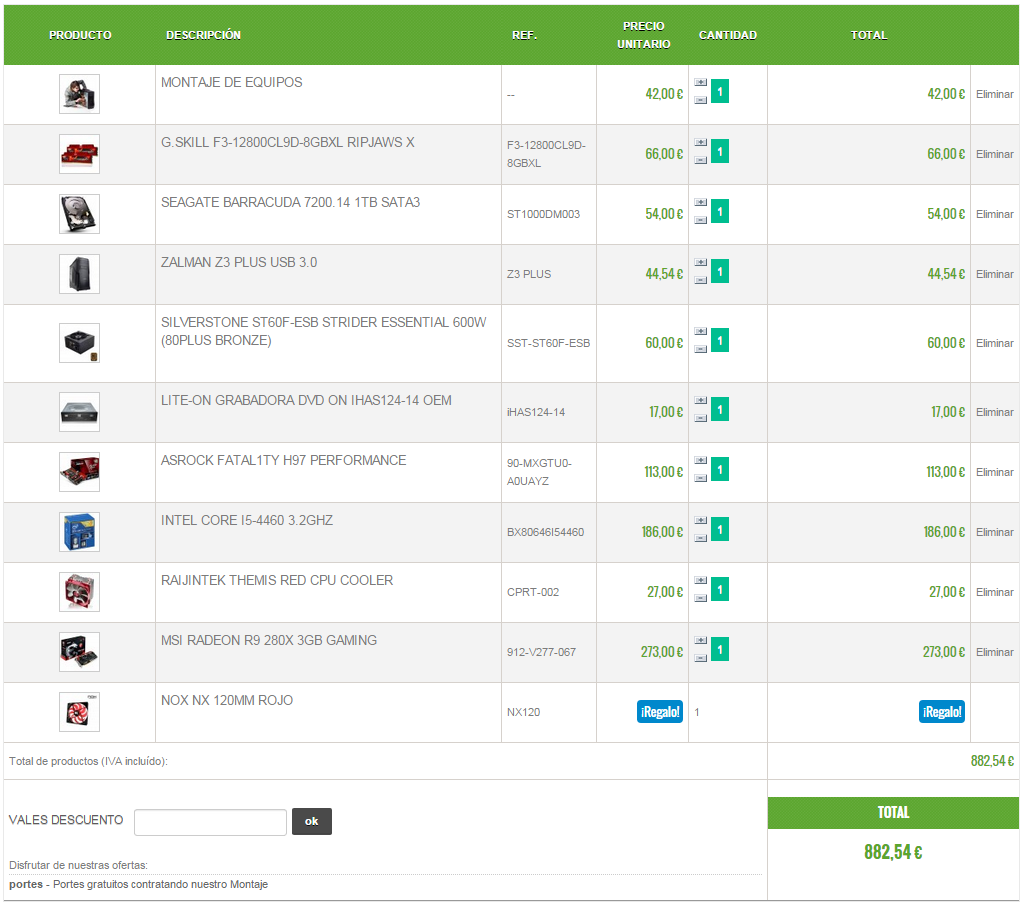Click Eliminar for Zalman Z3 Plus row
1025x905 pixels.
click(995, 275)
